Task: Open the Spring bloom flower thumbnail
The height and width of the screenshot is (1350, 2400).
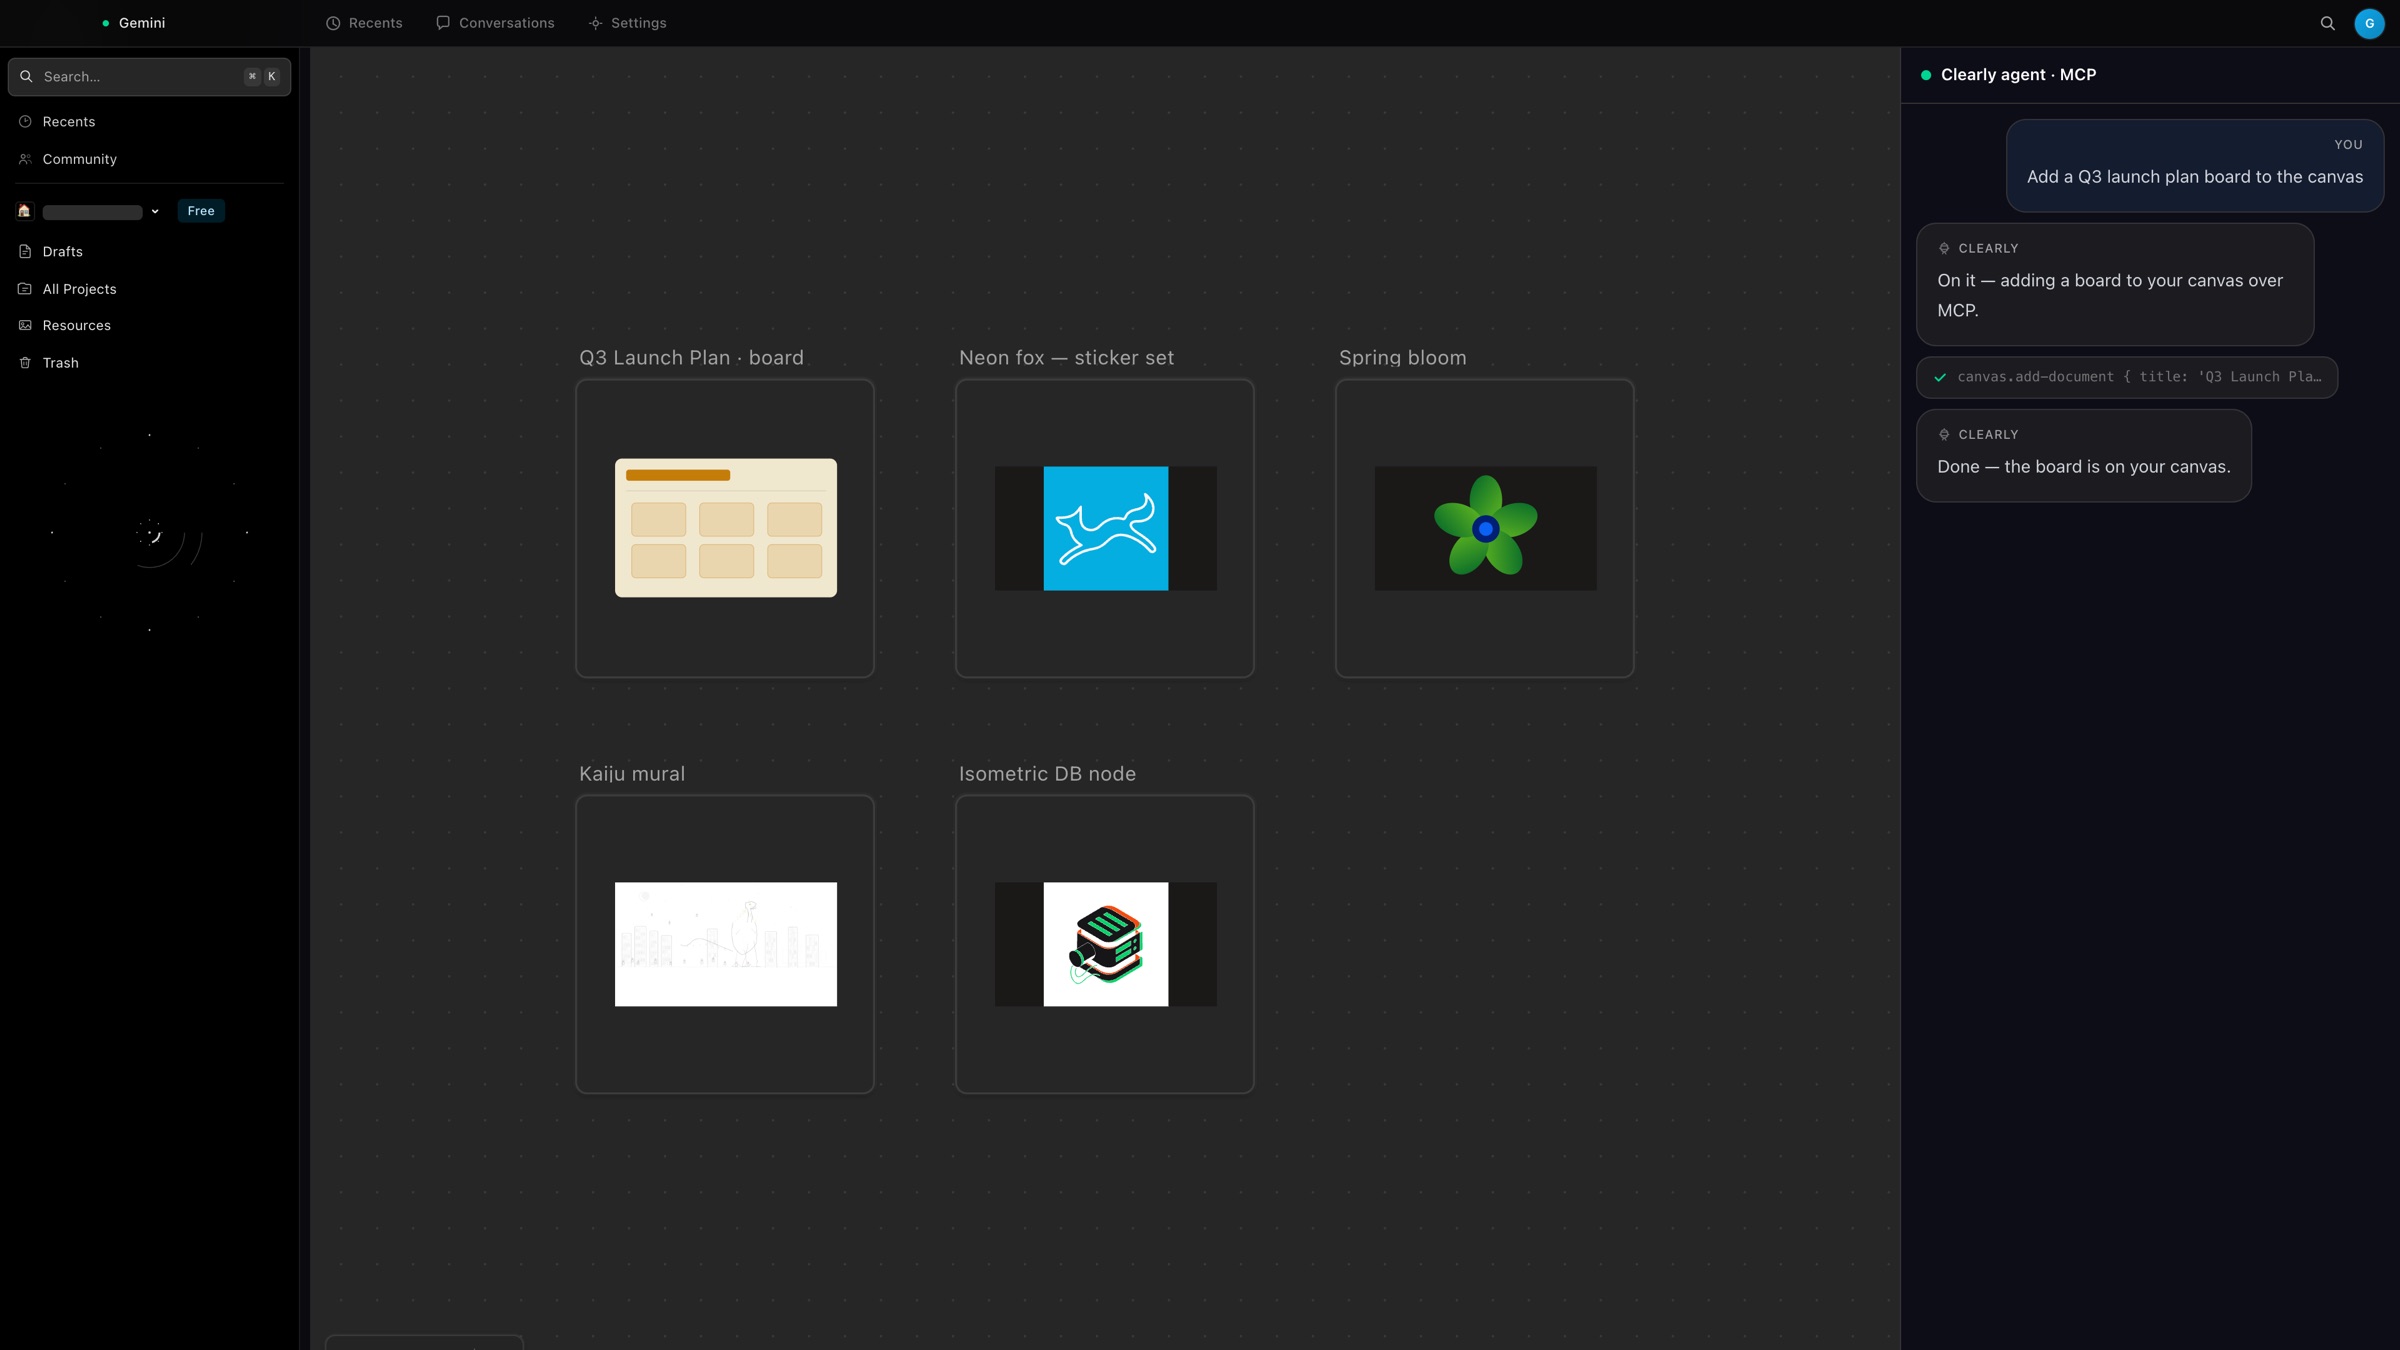Action: pos(1485,528)
